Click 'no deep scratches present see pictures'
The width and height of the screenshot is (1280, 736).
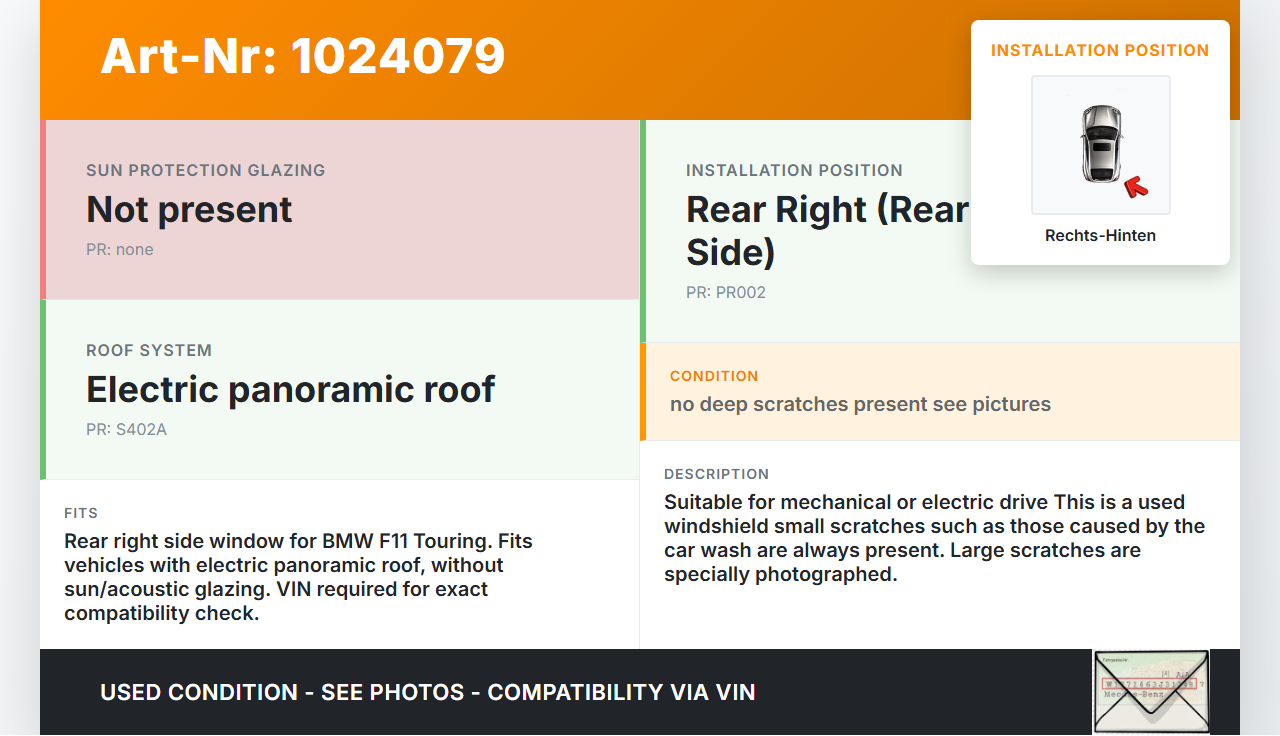pos(860,404)
